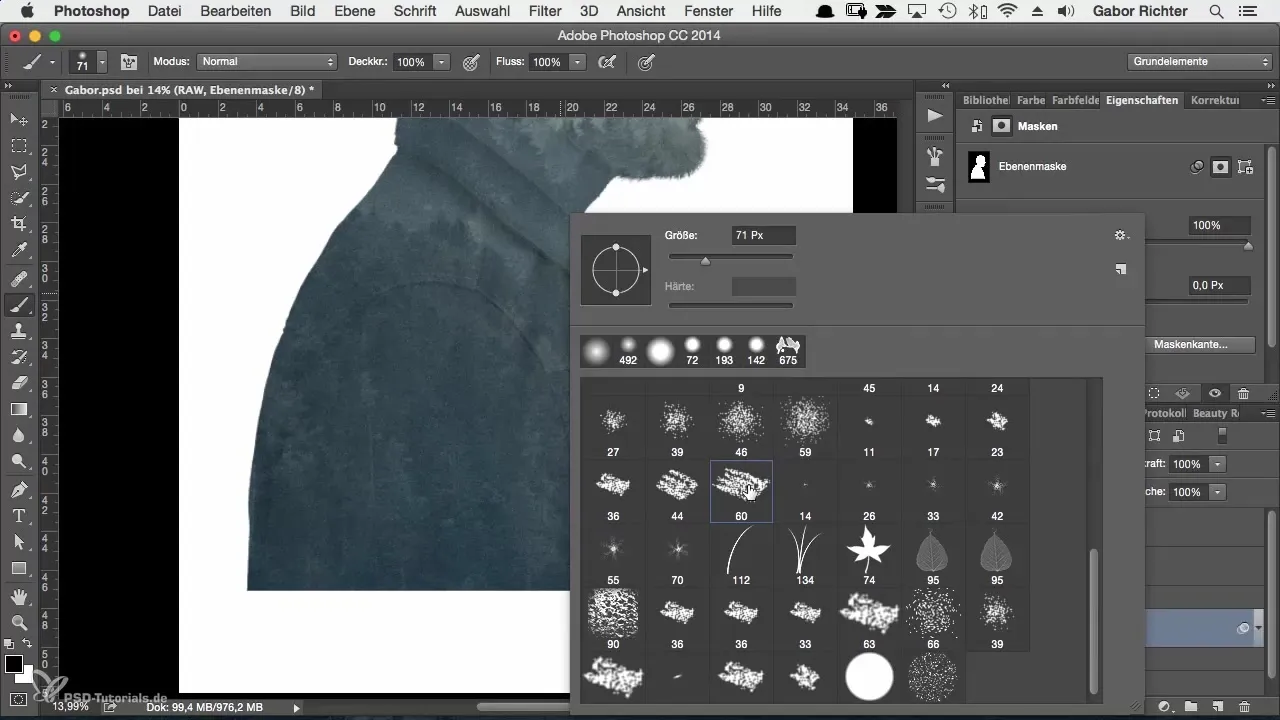
Task: Open the brush preset picker arrow
Action: pyautogui.click(x=102, y=62)
